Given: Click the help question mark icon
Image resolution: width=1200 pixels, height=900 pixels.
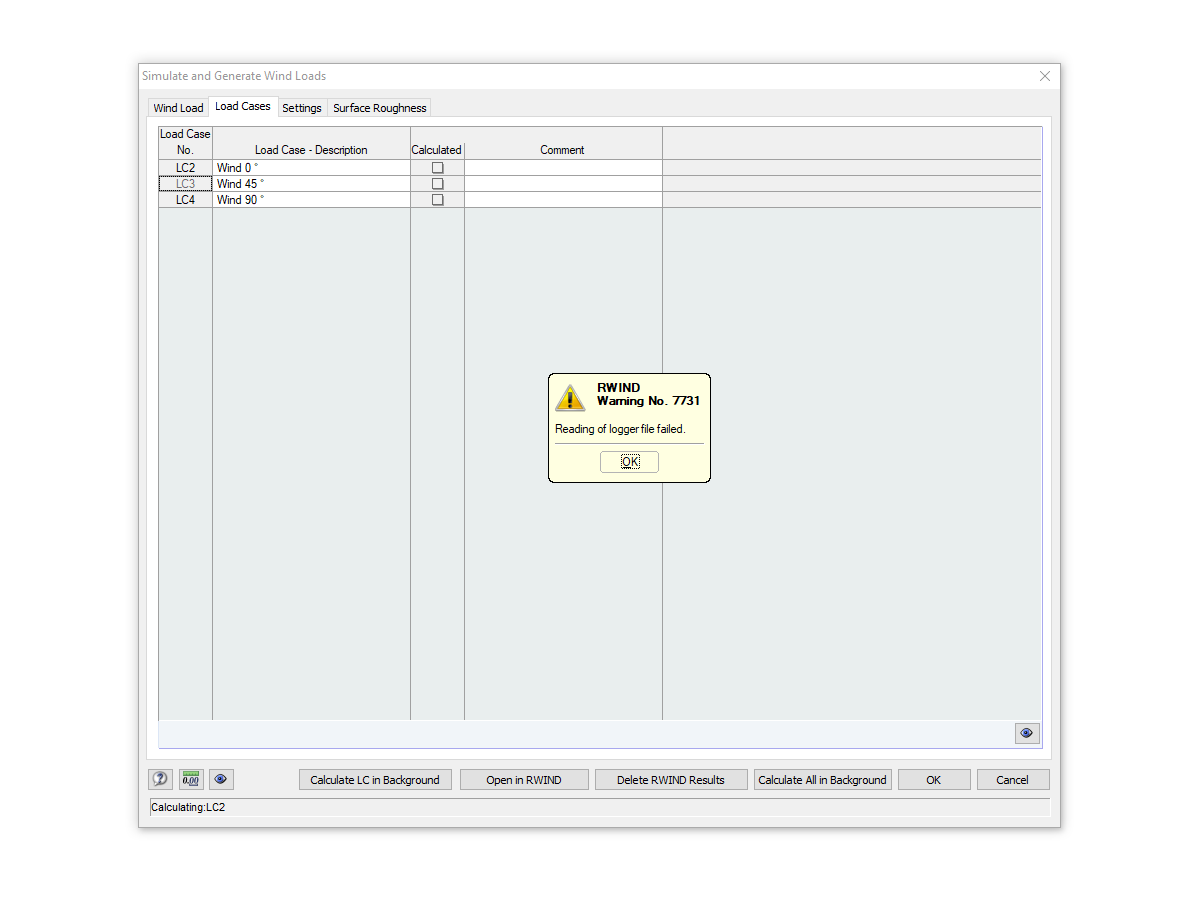Looking at the screenshot, I should point(160,779).
